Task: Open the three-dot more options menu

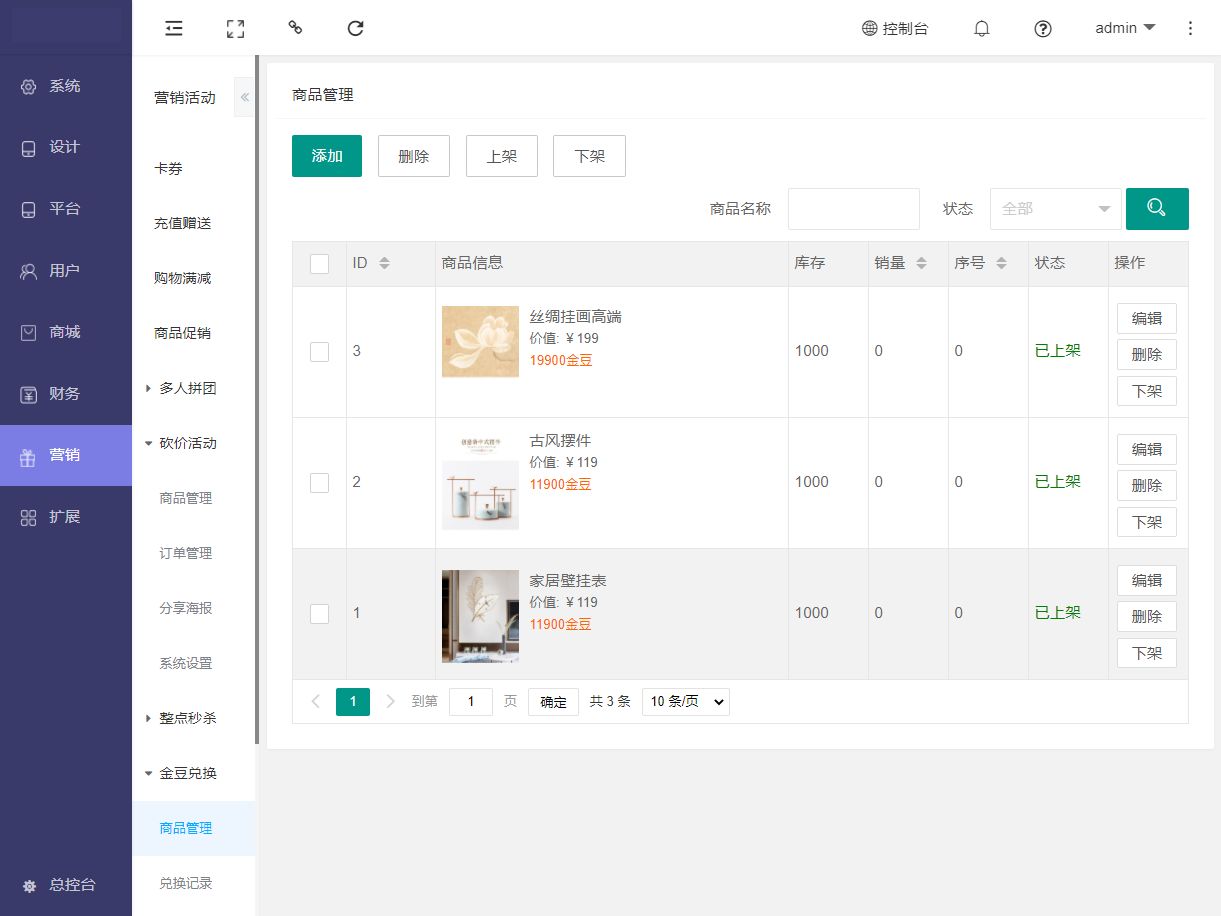Action: (1189, 28)
